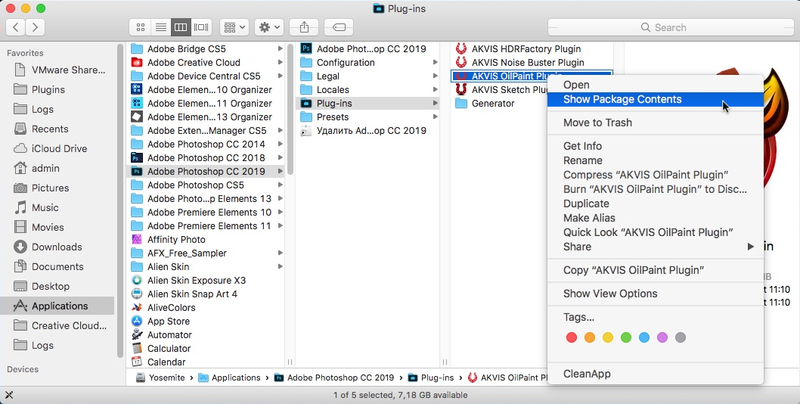
Task: Click the Search field
Action: click(x=670, y=27)
